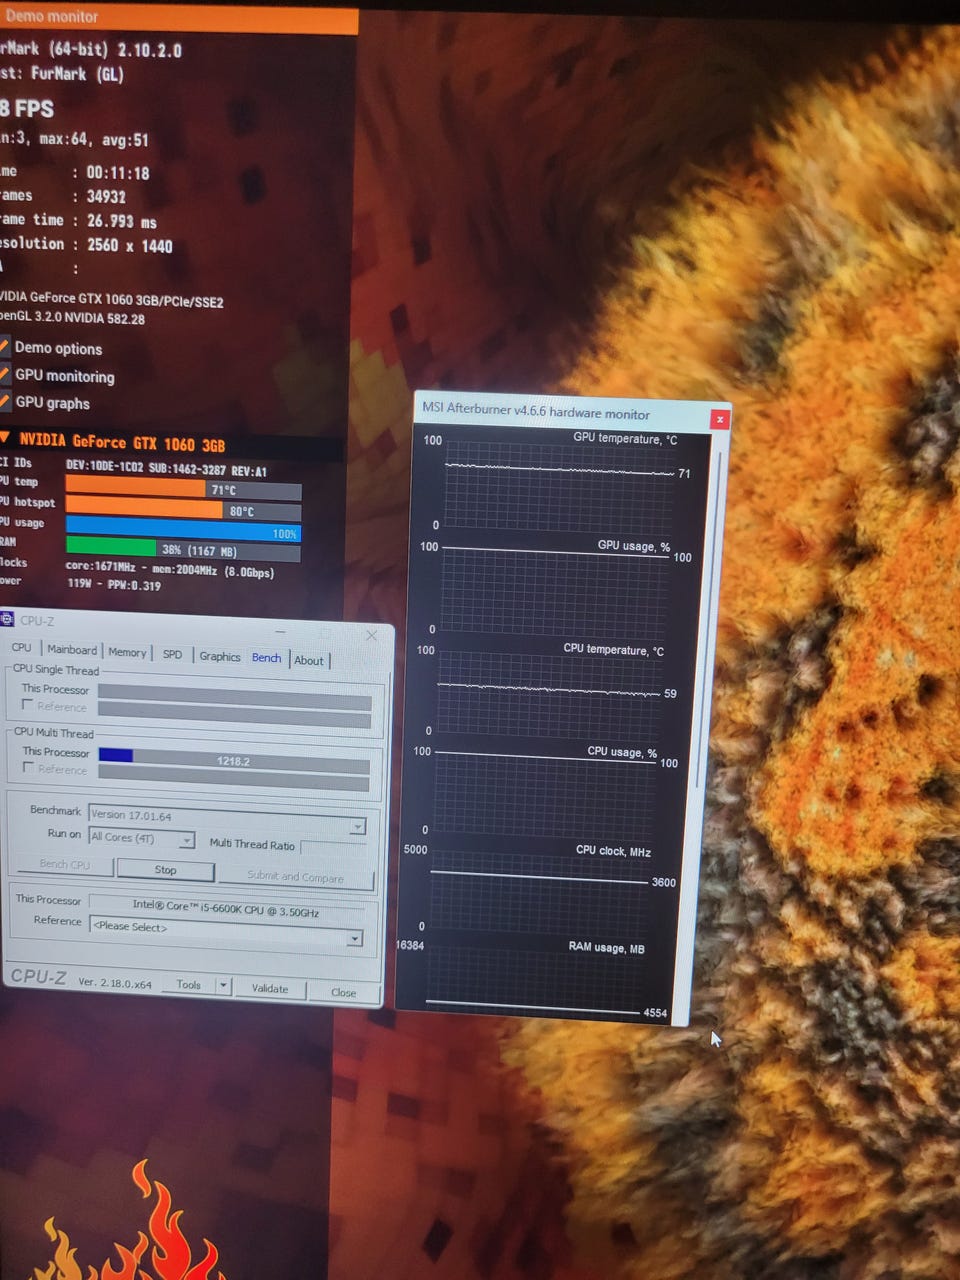Click the GPU hotspot 80°C bar
This screenshot has height=1280, width=960.
(x=183, y=509)
